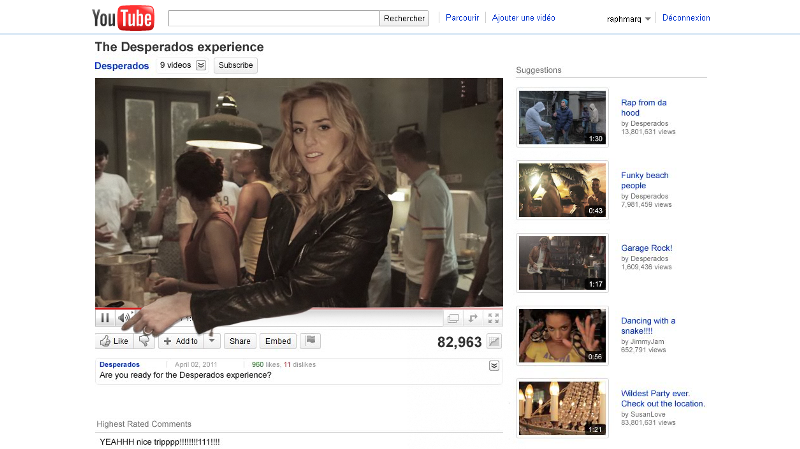Screen dimensions: 800x449
Task: Toggle the video player size icon
Action: click(453, 318)
